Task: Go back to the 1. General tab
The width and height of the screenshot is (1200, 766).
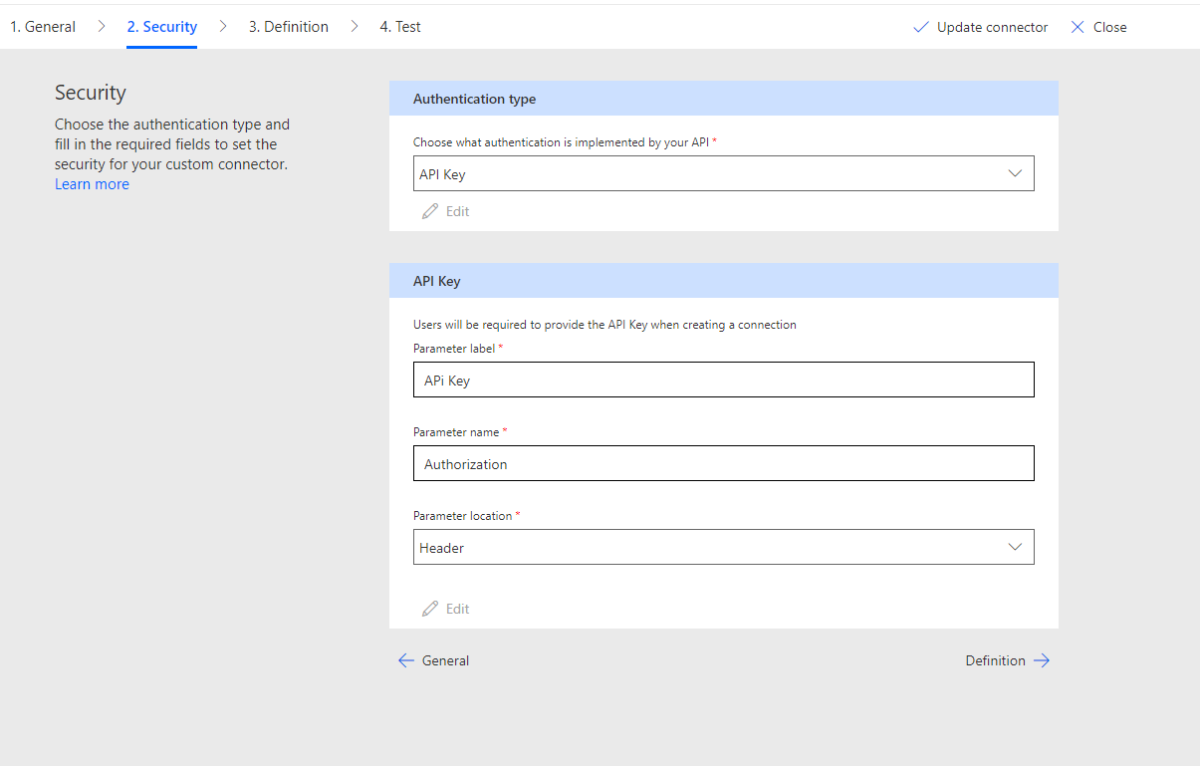Action: tap(42, 26)
